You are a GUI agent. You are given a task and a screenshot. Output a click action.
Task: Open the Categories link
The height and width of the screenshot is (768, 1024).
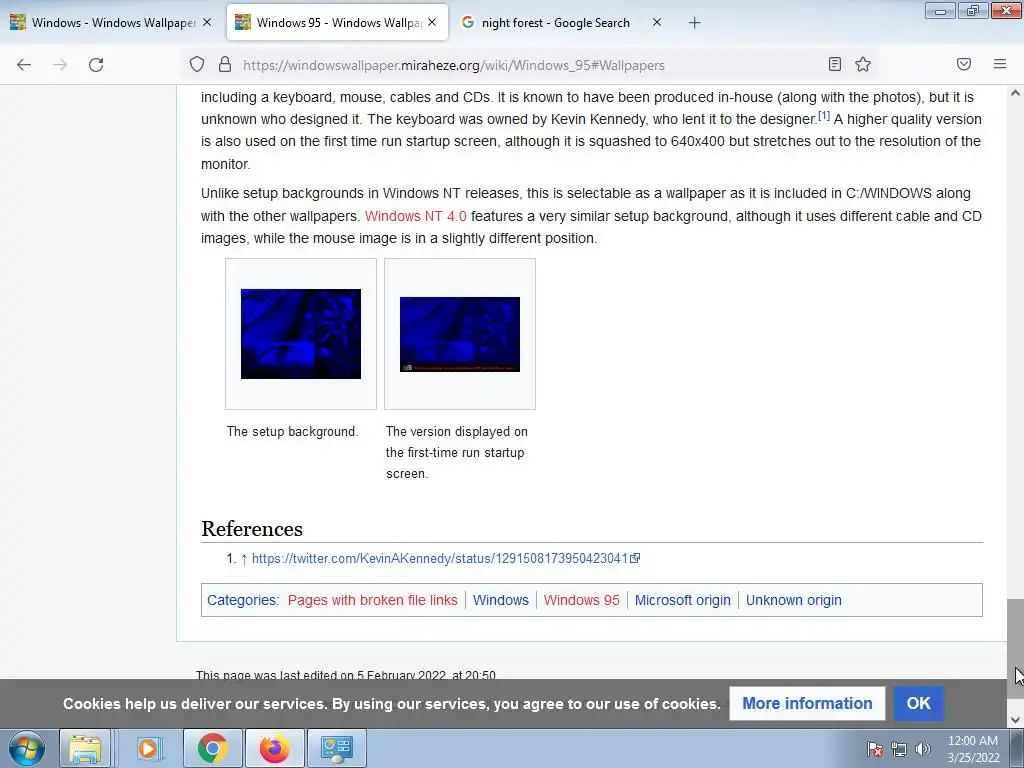pyautogui.click(x=242, y=600)
